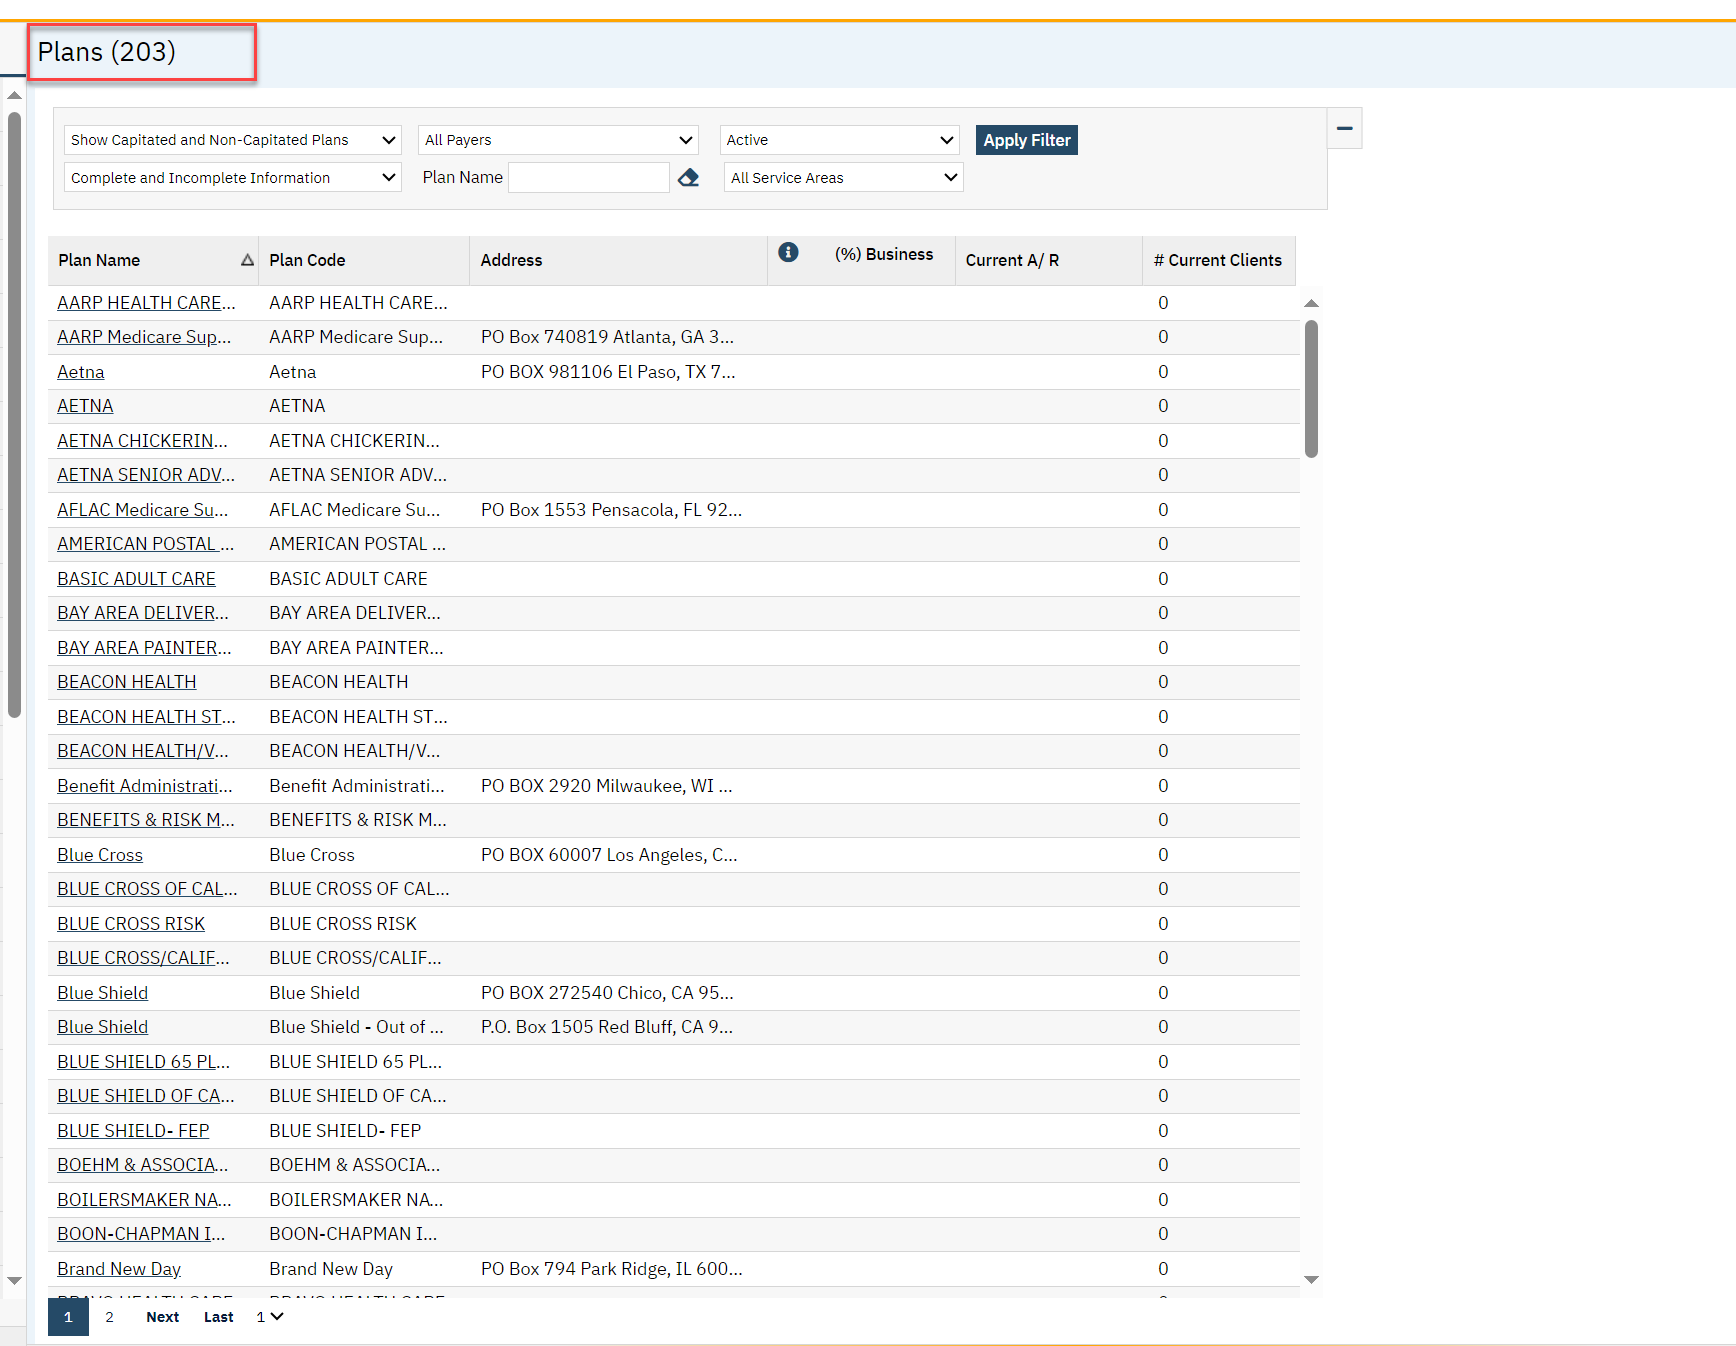Click the Plan Name sort triangle icon

point(247,260)
